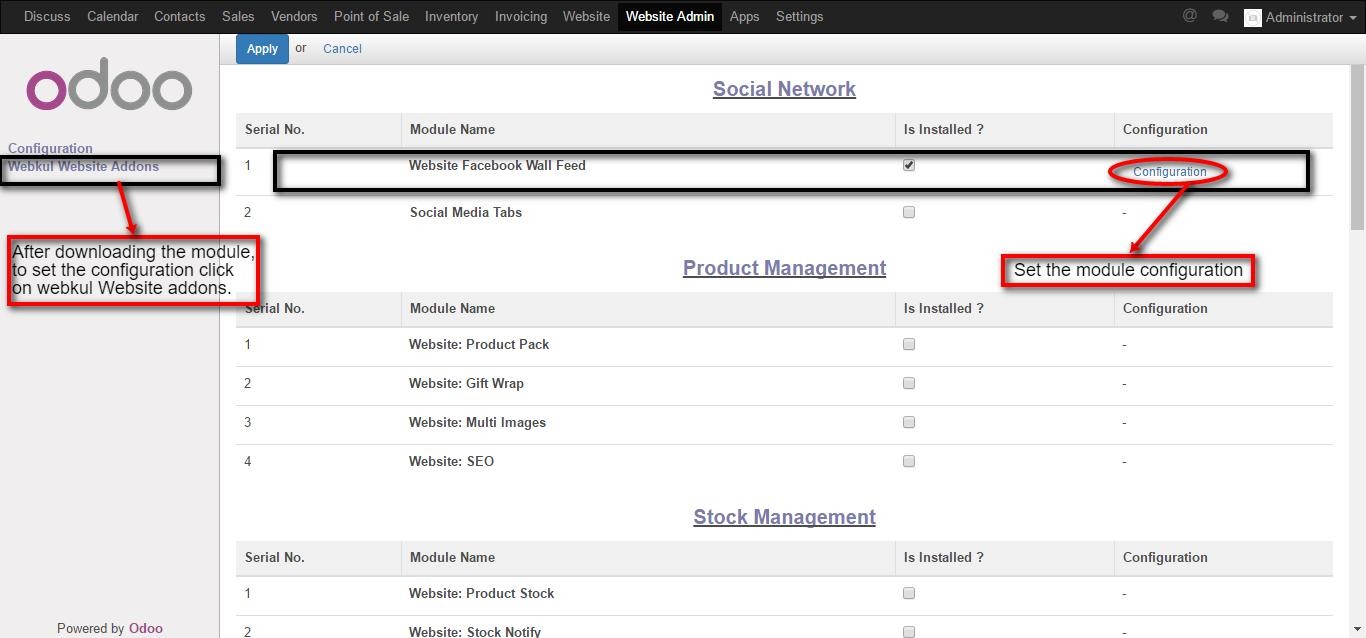Click the Powered by Odoo link
The height and width of the screenshot is (638, 1366).
tap(145, 628)
